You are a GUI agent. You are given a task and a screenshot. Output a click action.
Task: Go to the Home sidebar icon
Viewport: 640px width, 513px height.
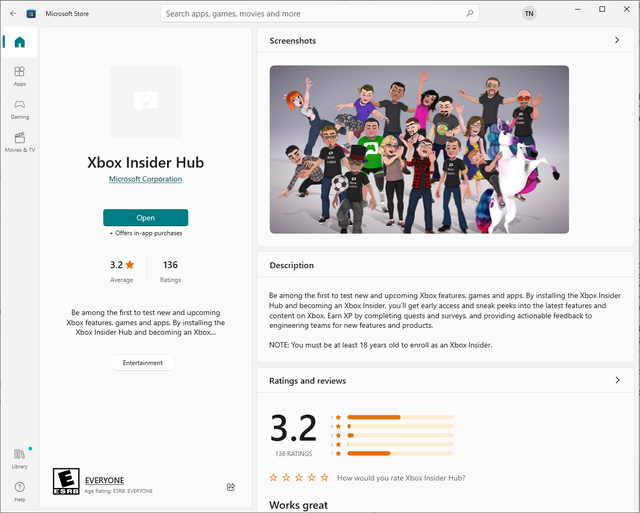pyautogui.click(x=19, y=42)
